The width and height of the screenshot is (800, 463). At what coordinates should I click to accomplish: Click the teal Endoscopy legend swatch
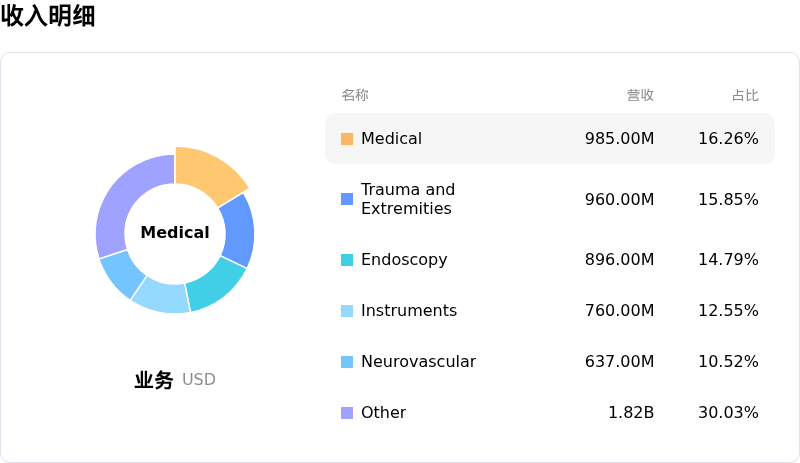(x=347, y=260)
